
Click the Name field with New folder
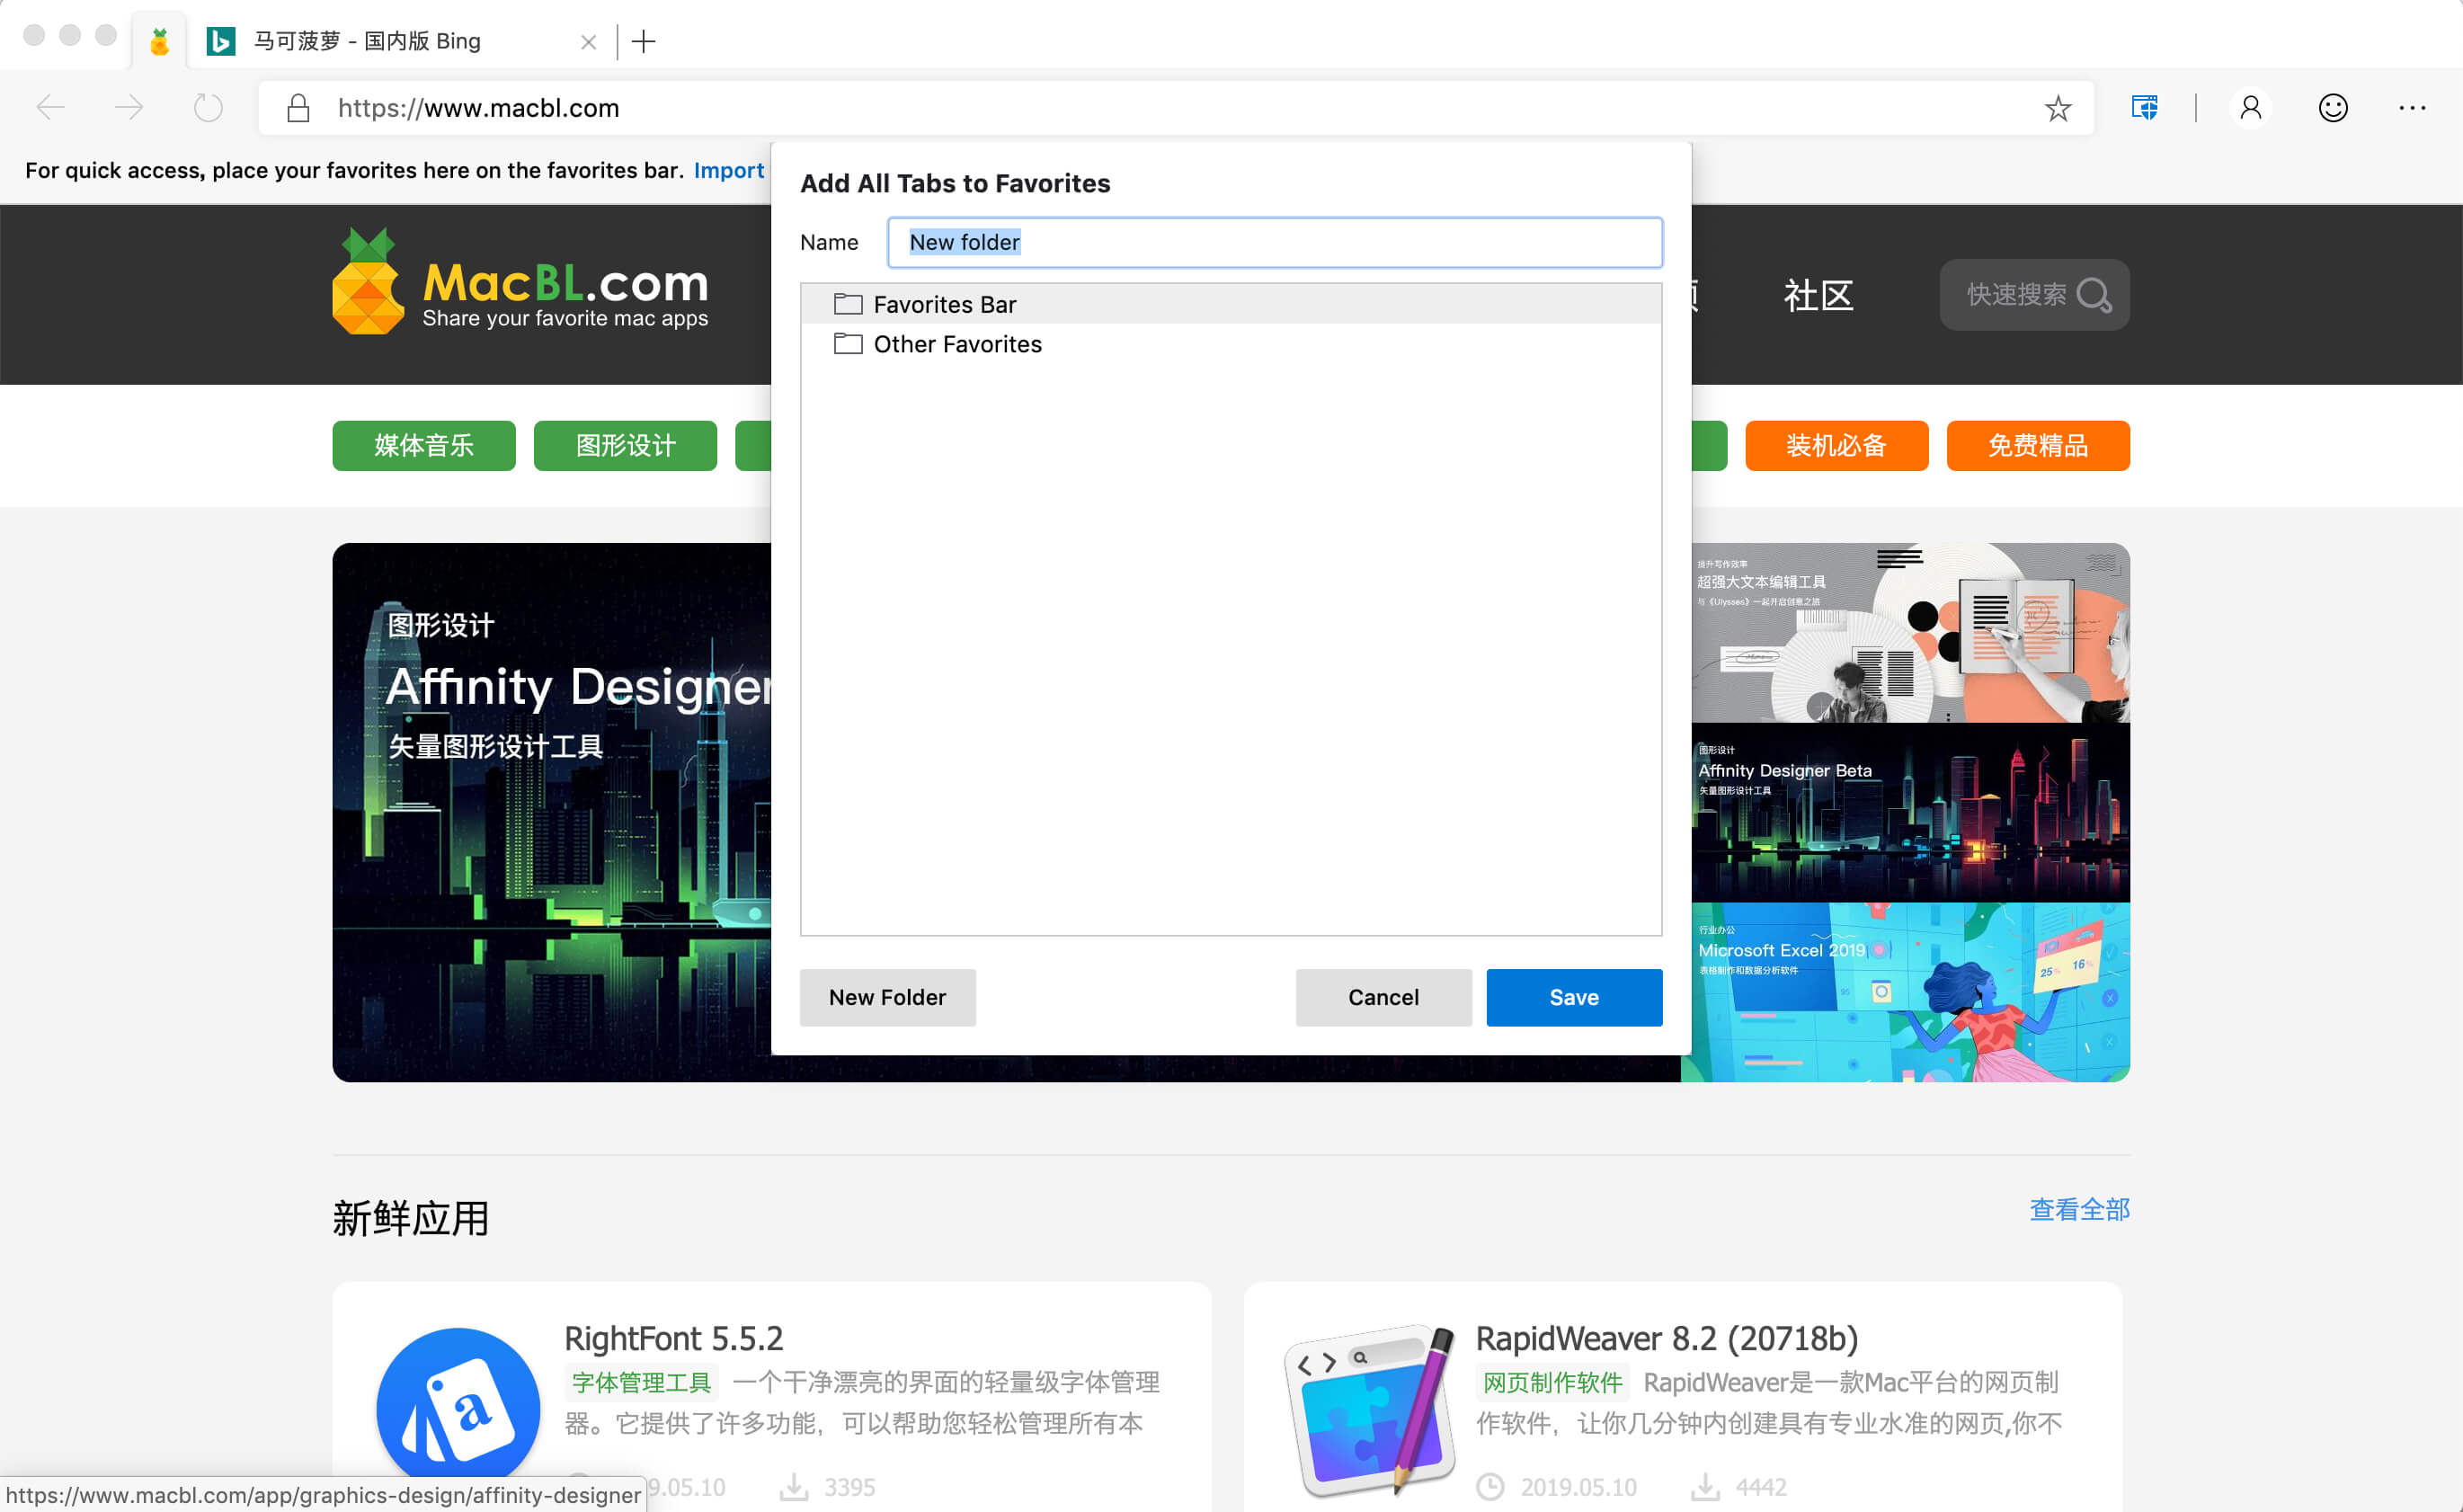pos(1274,242)
